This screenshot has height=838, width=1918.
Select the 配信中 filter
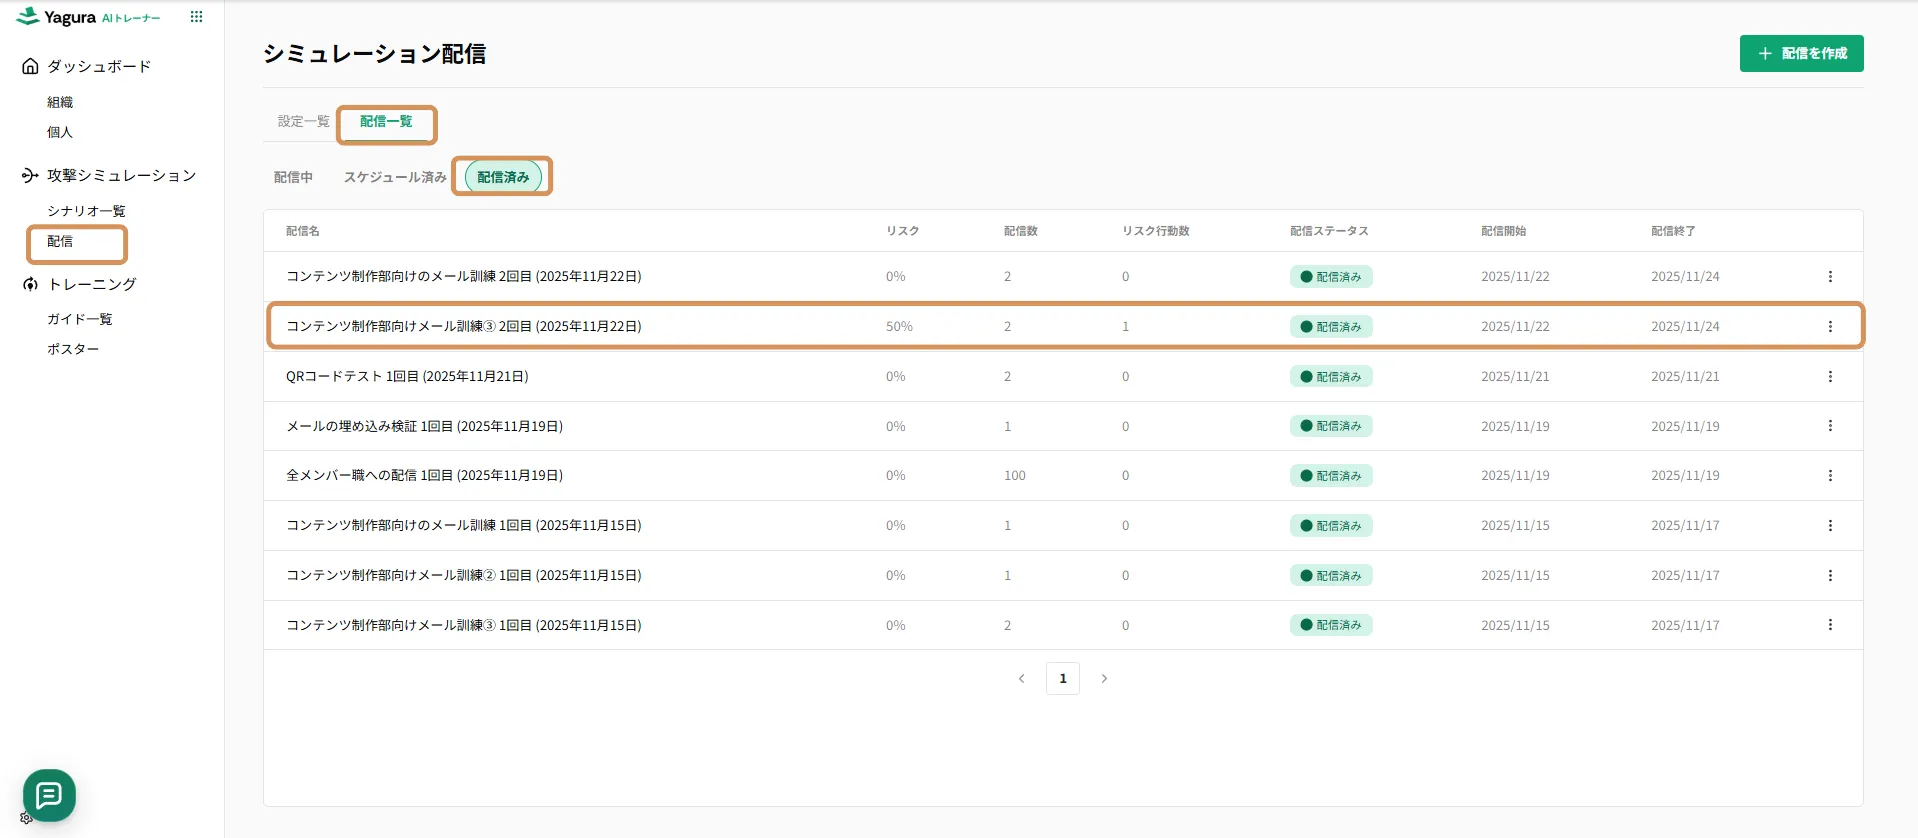293,177
